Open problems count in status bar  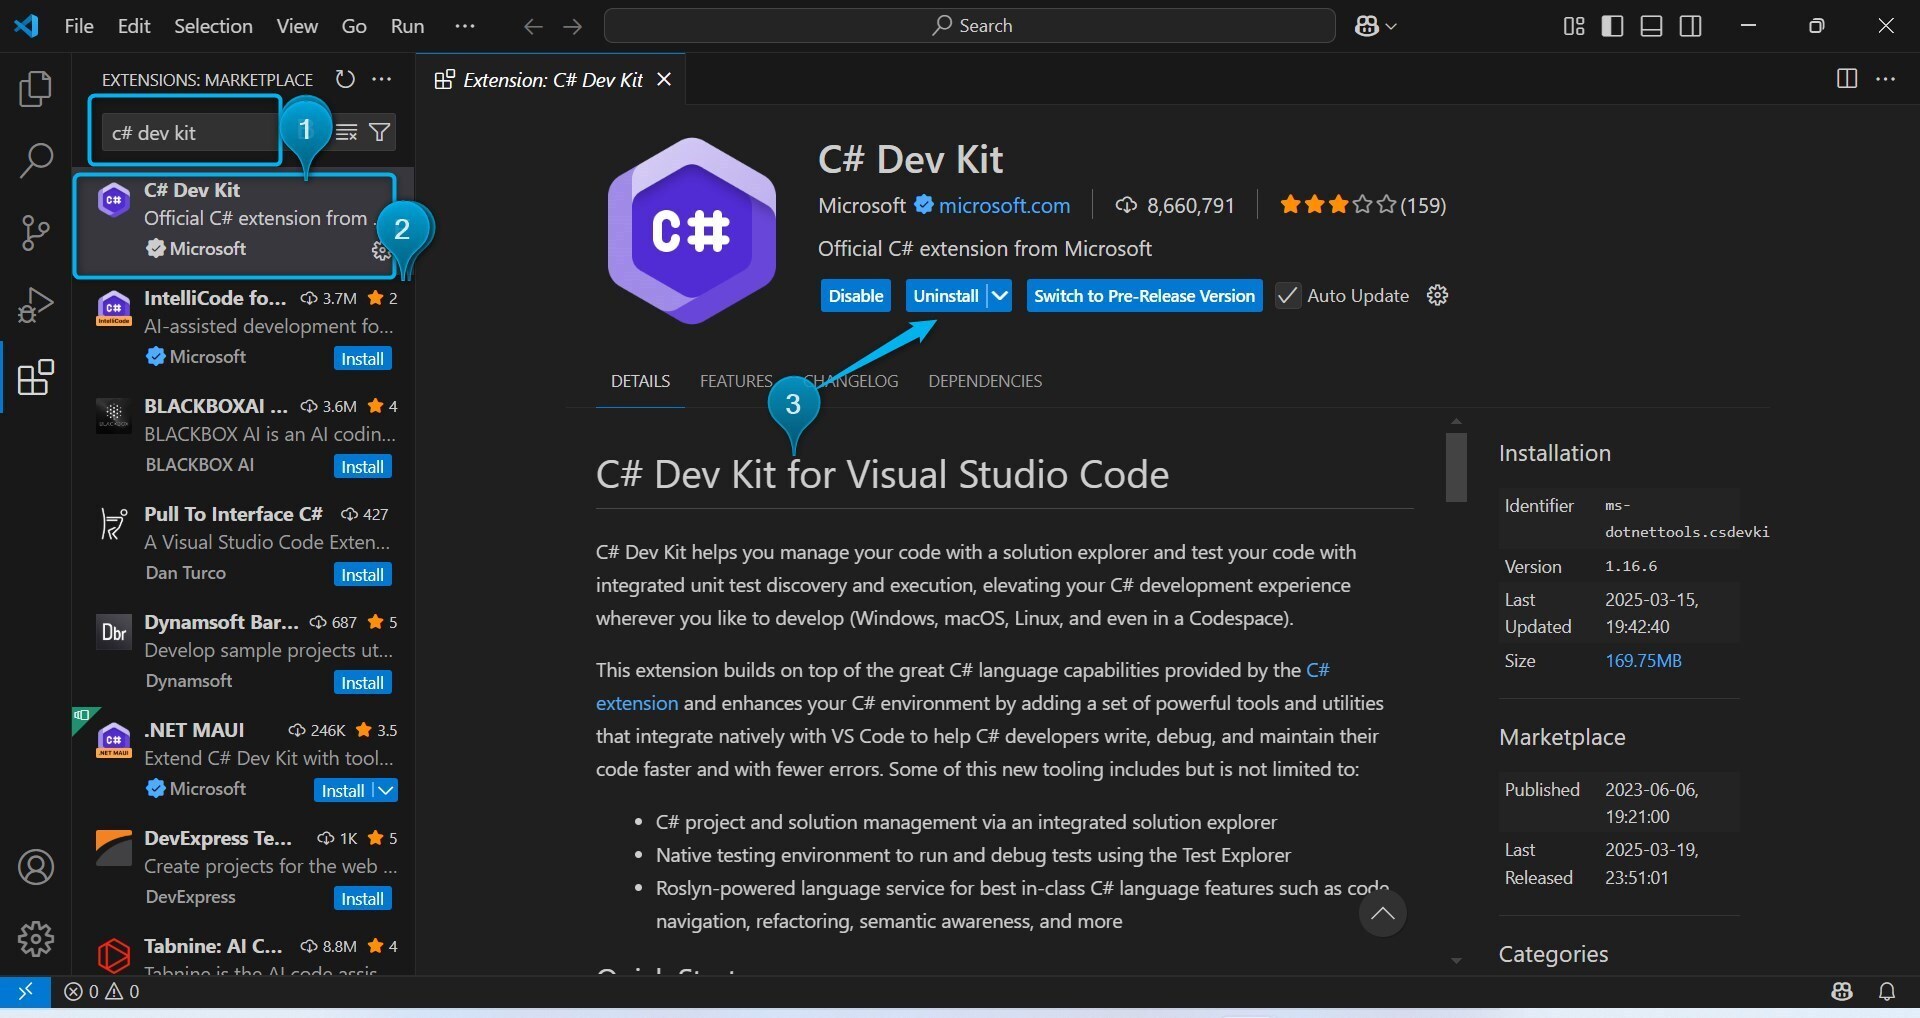coord(102,991)
